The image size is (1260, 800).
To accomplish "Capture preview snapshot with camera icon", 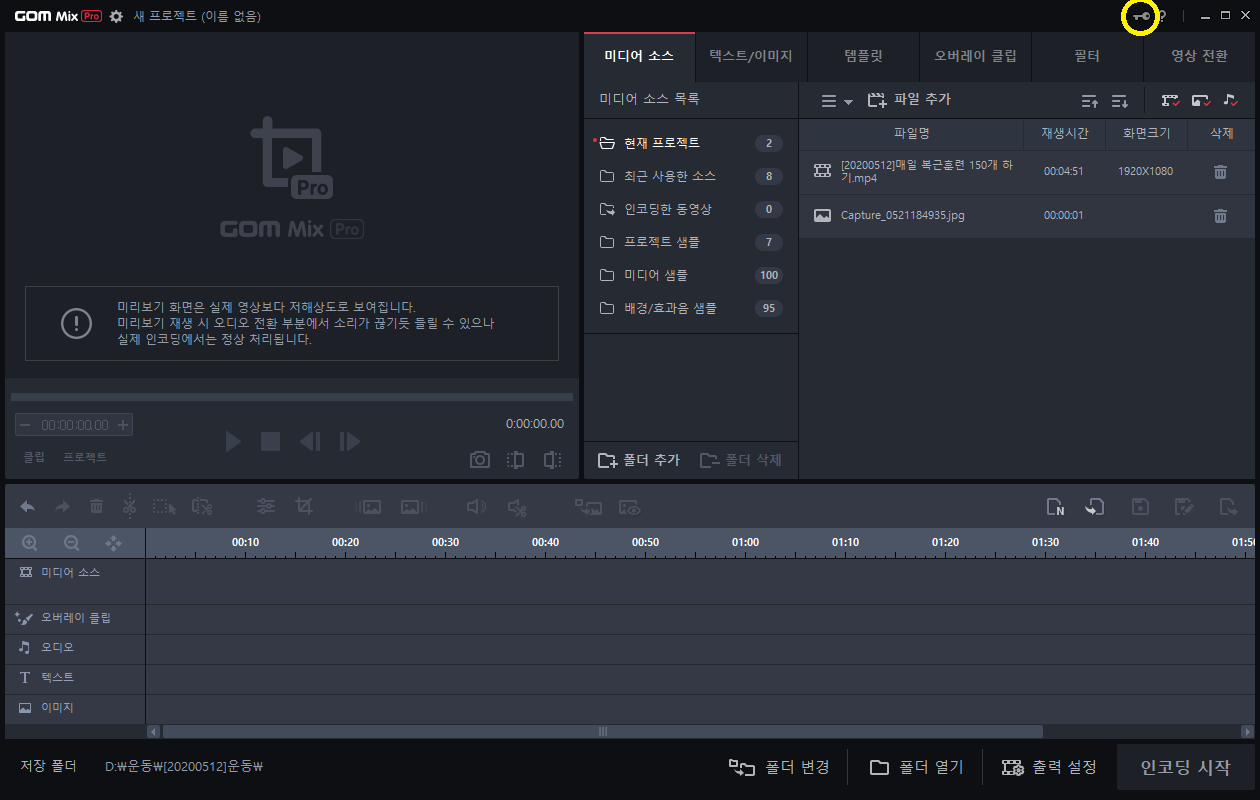I will 480,460.
